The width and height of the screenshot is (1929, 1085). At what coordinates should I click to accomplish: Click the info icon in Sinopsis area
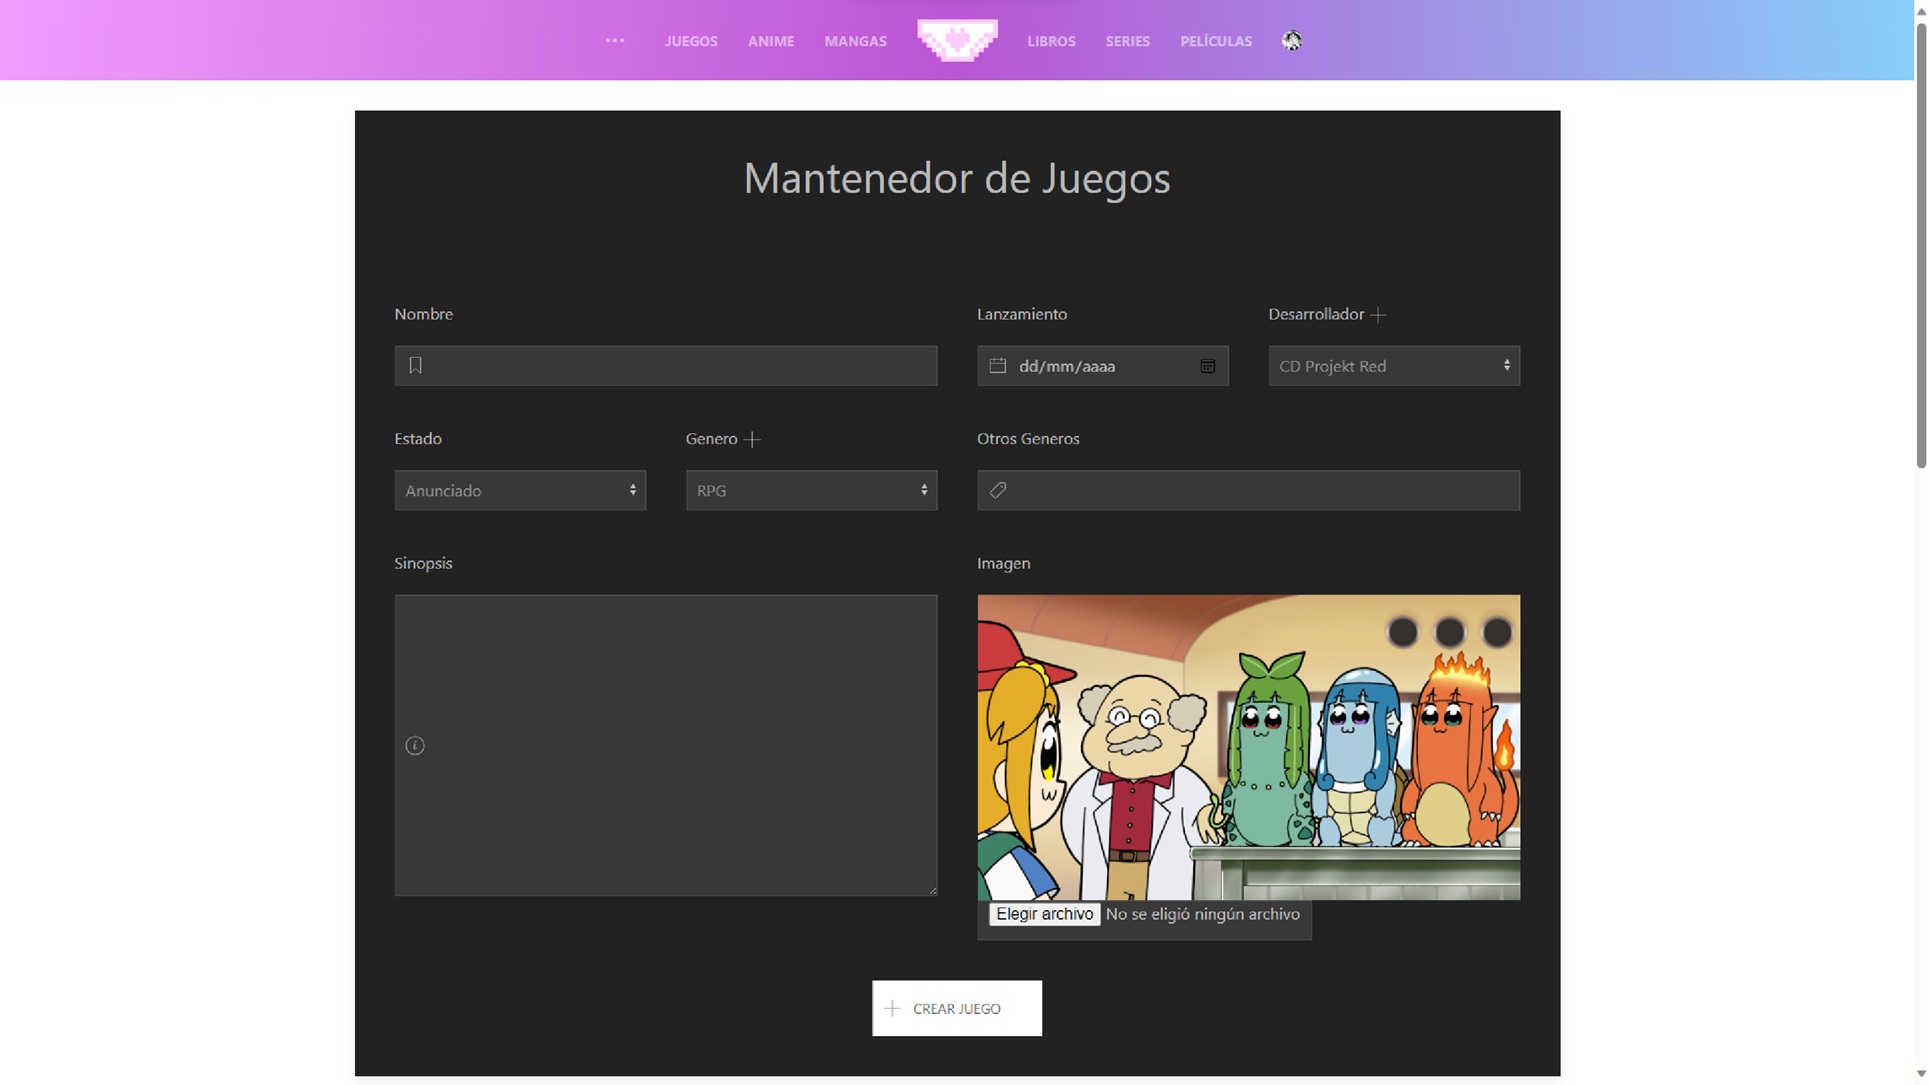[415, 746]
